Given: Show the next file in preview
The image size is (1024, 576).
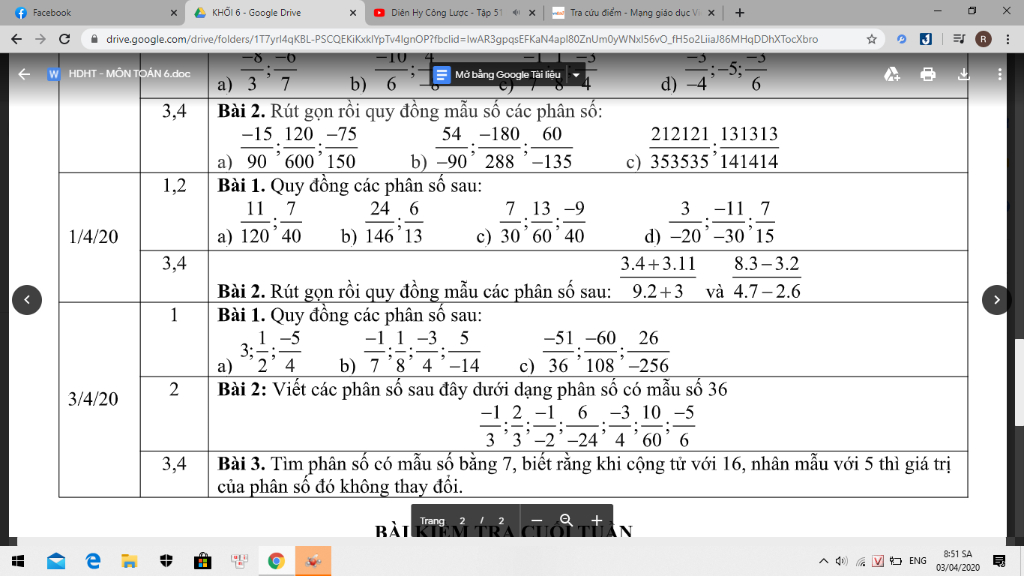Looking at the screenshot, I should pyautogui.click(x=997, y=300).
